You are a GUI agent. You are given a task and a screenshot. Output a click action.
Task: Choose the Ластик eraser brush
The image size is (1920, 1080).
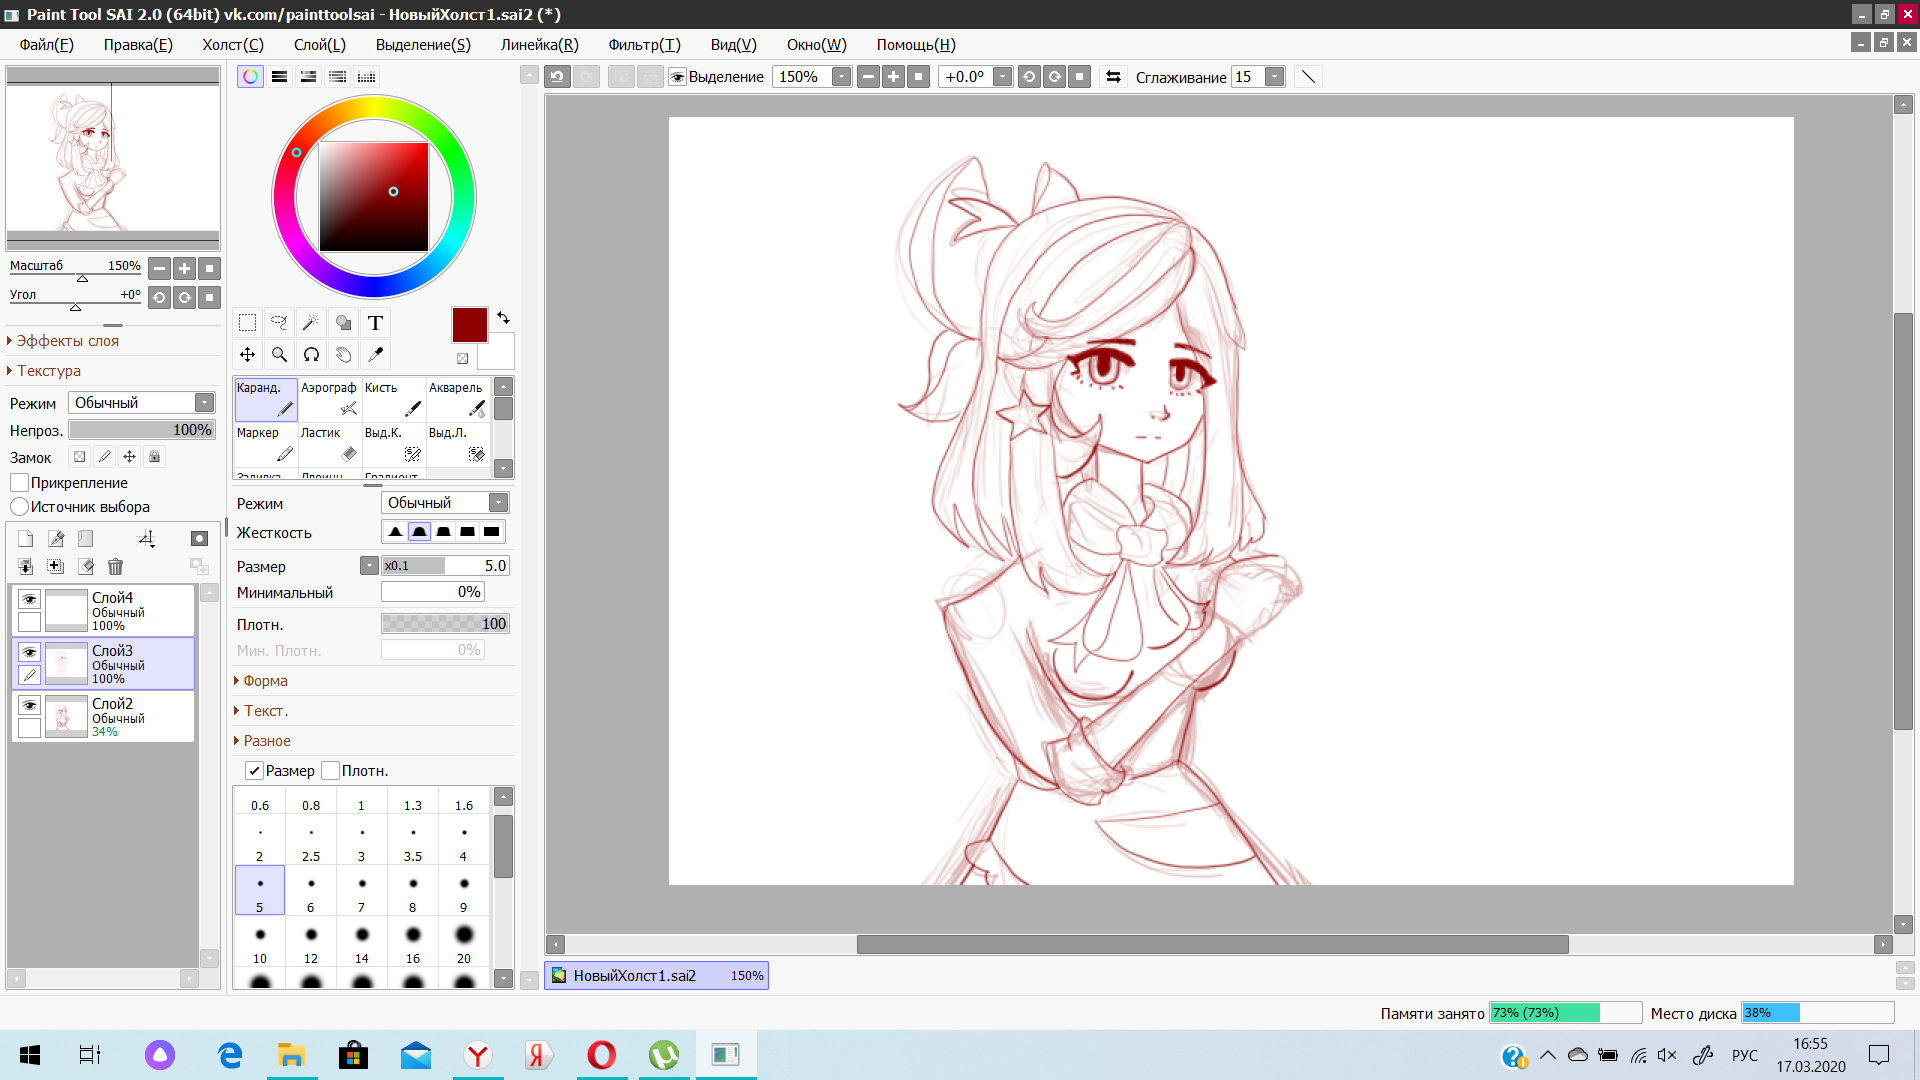(x=329, y=444)
